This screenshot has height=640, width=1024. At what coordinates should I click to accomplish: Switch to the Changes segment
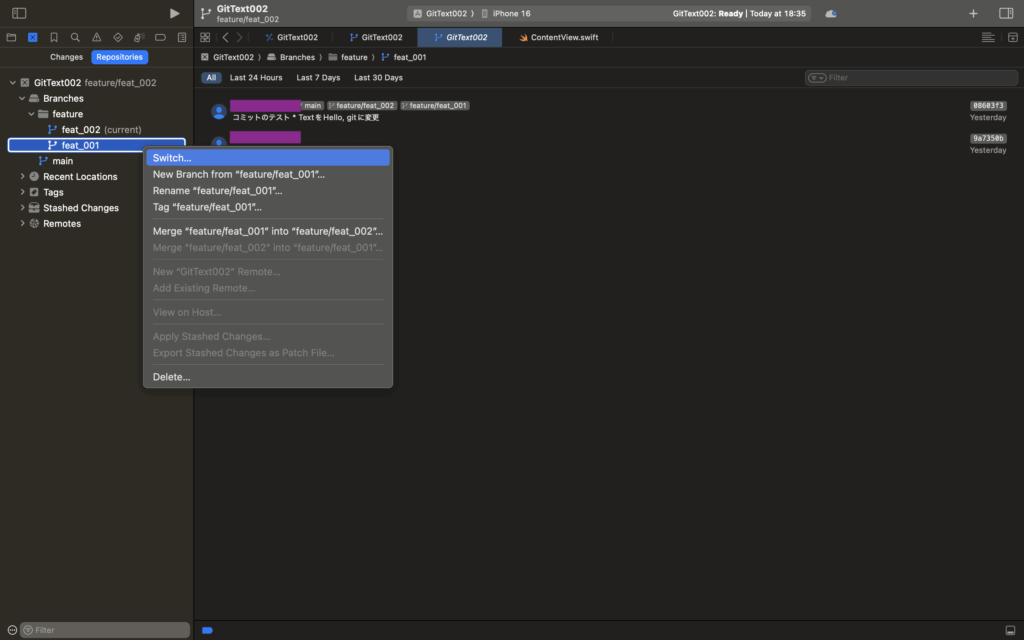coord(66,57)
